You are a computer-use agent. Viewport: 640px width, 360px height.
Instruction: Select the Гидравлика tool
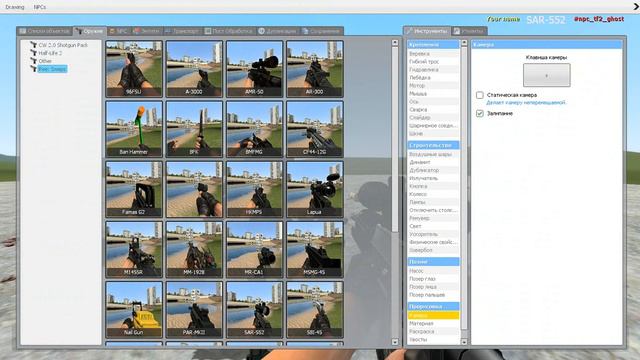tap(433, 69)
